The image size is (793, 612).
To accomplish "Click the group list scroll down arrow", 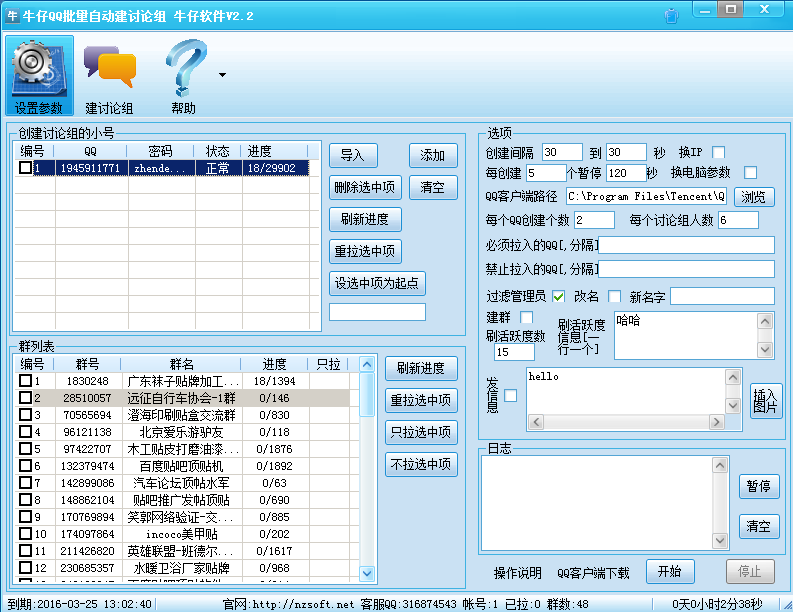I will tap(367, 574).
